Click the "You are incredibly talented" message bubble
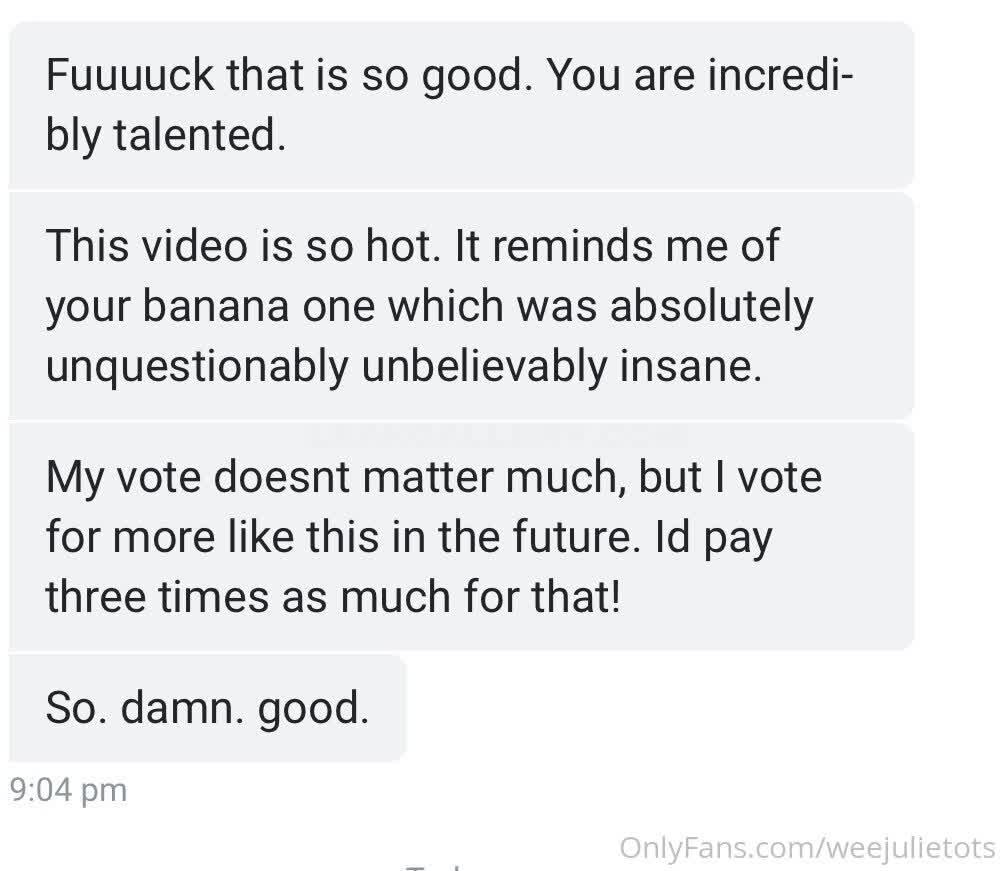1001x871 pixels. click(460, 105)
